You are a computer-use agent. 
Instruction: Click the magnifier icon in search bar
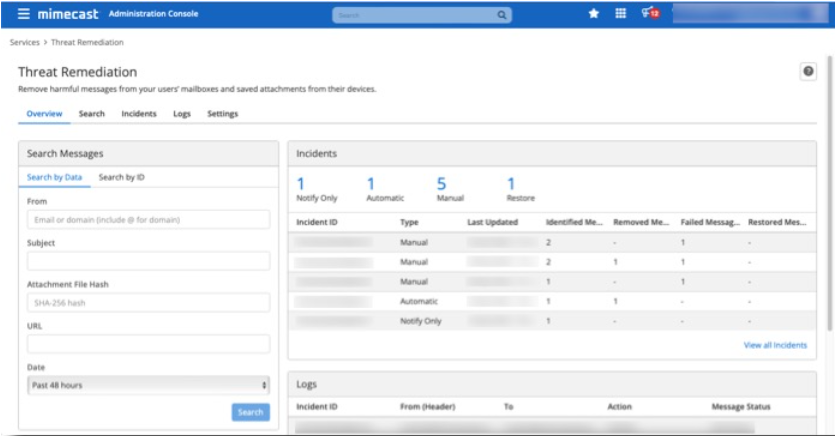coord(502,15)
